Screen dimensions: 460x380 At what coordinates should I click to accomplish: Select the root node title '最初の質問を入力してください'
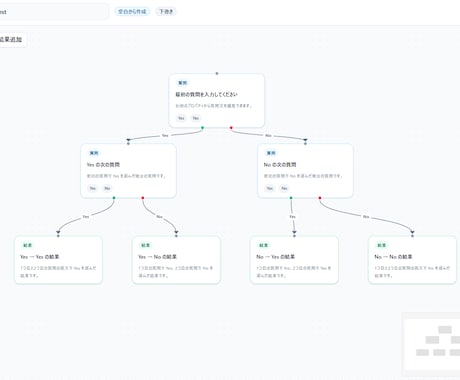(x=207, y=95)
